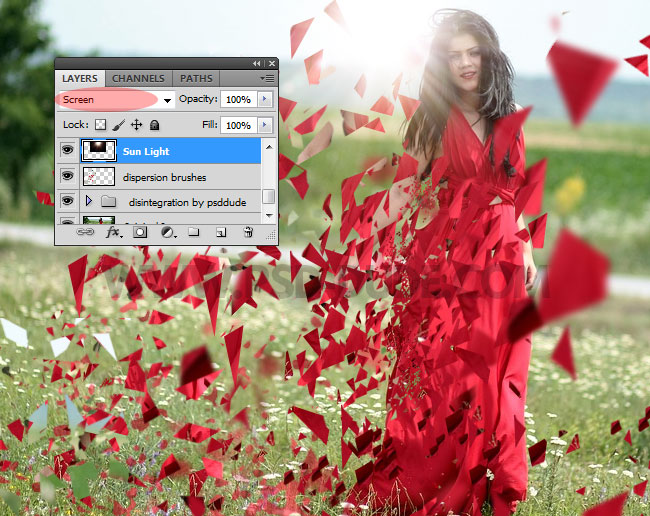
Task: Create a new group folder
Action: (x=194, y=232)
